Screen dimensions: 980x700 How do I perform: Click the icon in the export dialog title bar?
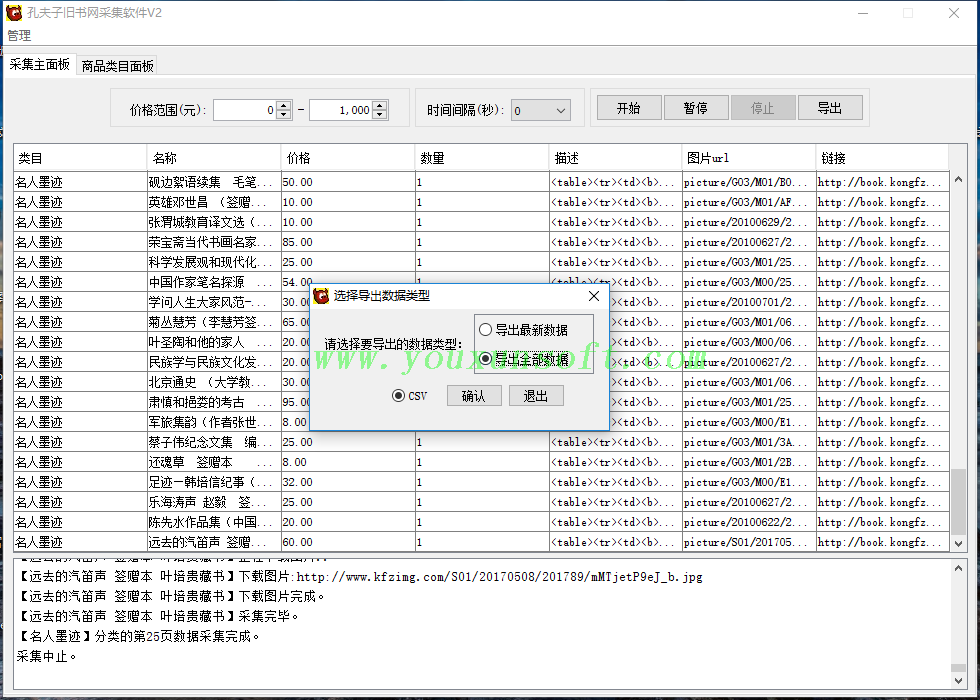pos(321,296)
